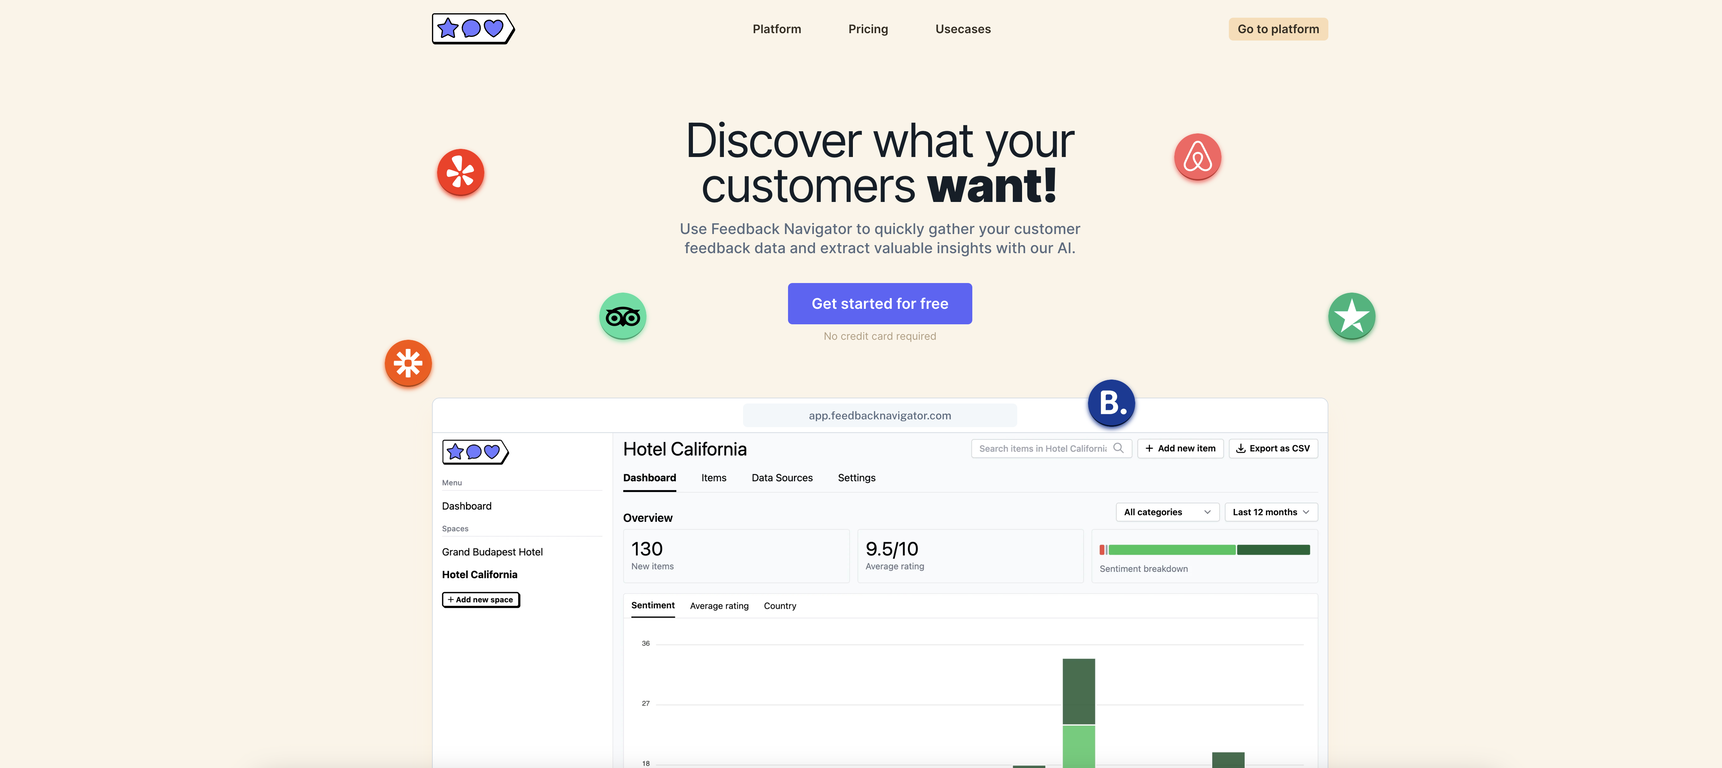1722x768 pixels.
Task: Click Export as CSV button
Action: pos(1273,448)
